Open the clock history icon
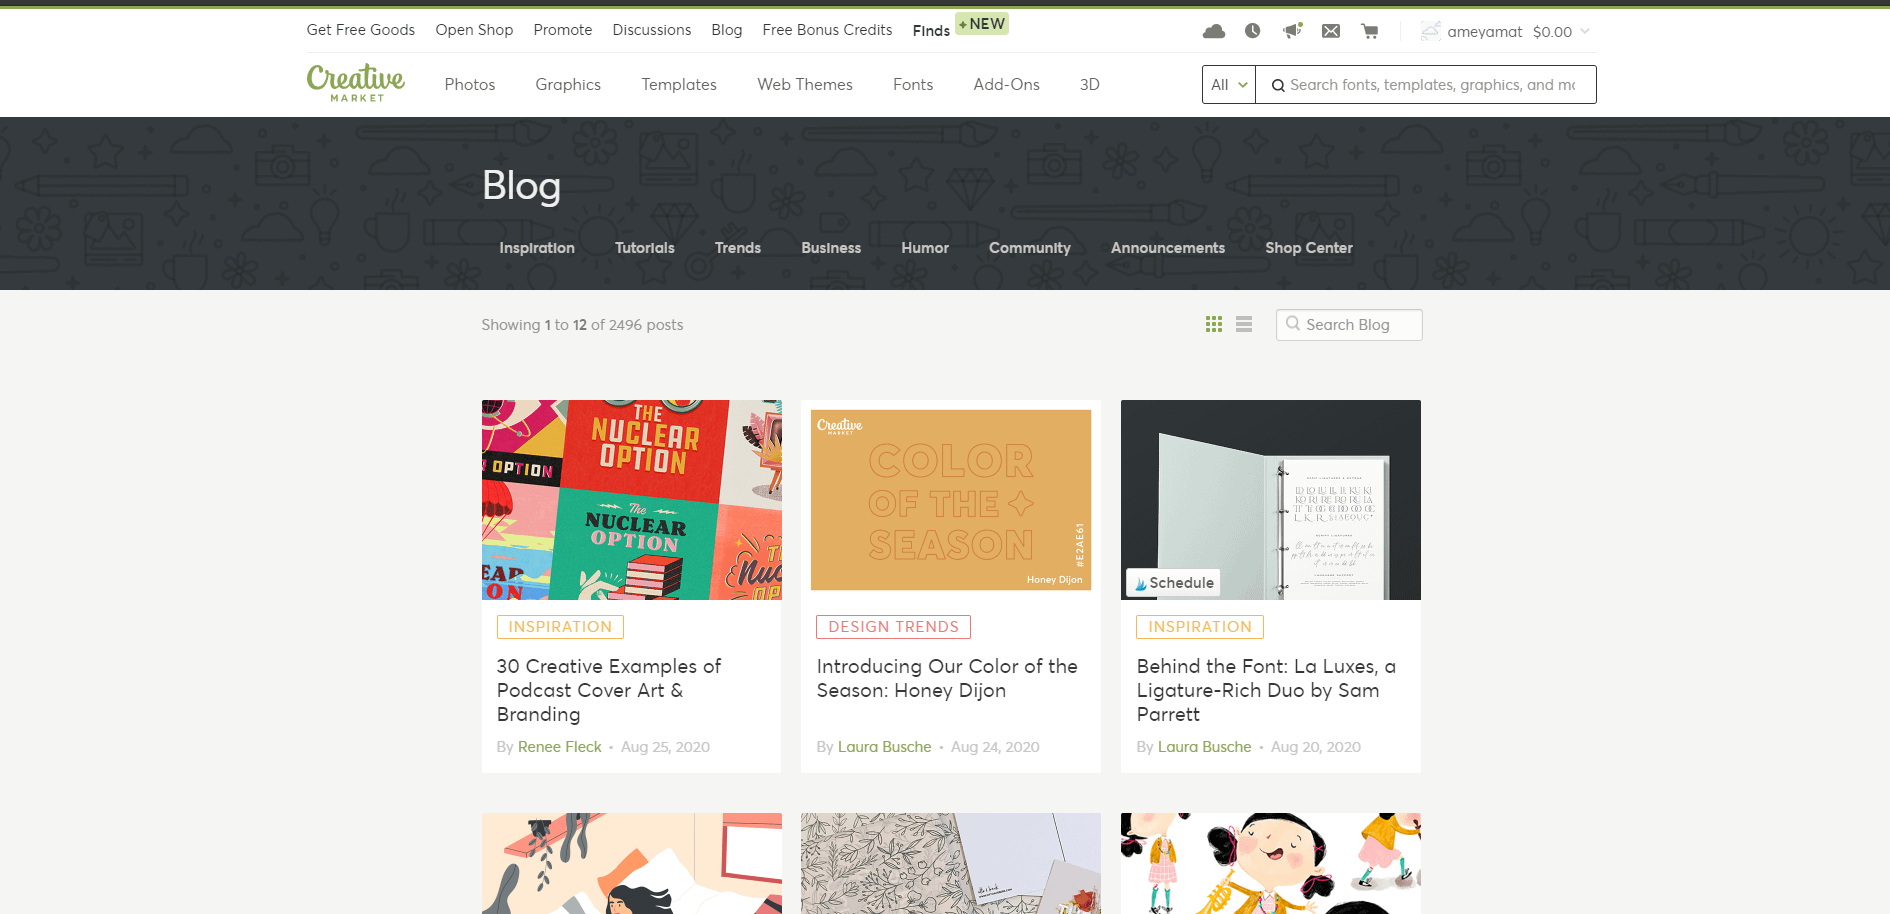1890x914 pixels. [x=1252, y=31]
